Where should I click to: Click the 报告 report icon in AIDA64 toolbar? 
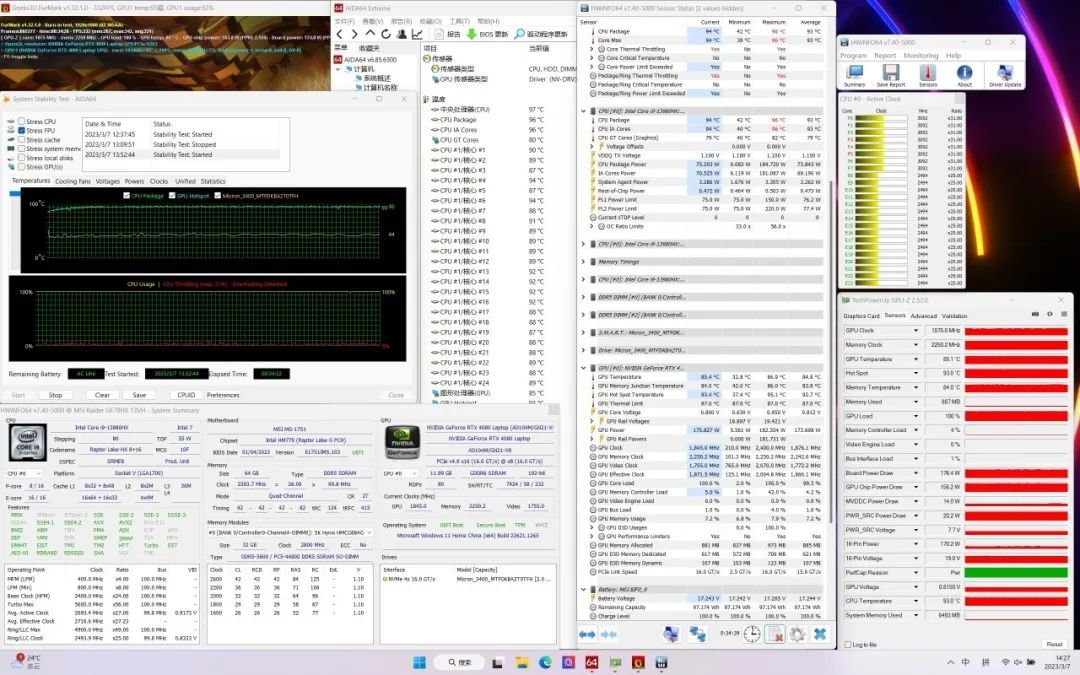click(439, 34)
